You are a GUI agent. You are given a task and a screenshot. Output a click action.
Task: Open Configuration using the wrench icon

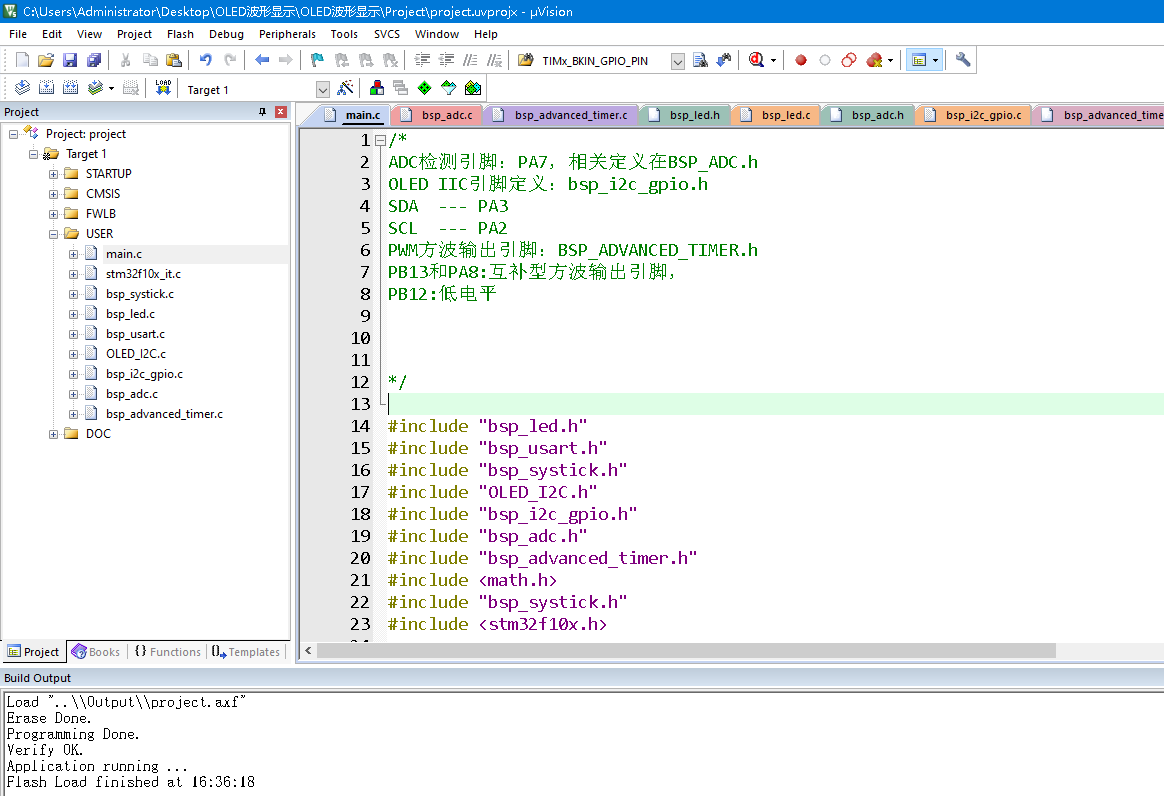point(963,60)
